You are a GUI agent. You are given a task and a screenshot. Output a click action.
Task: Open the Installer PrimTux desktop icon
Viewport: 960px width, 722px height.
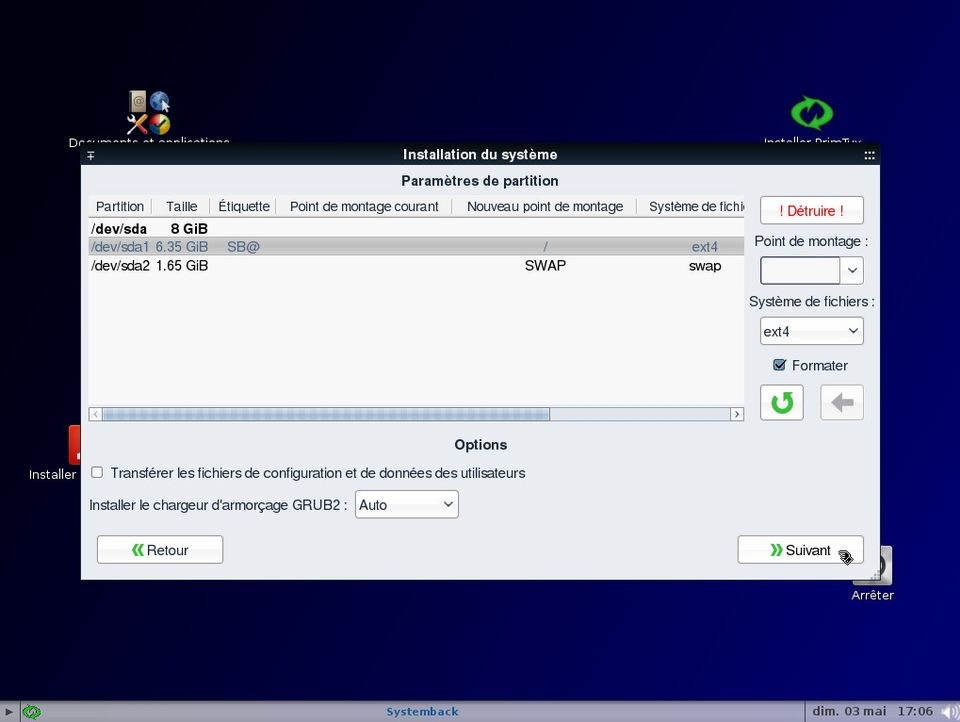pos(810,112)
